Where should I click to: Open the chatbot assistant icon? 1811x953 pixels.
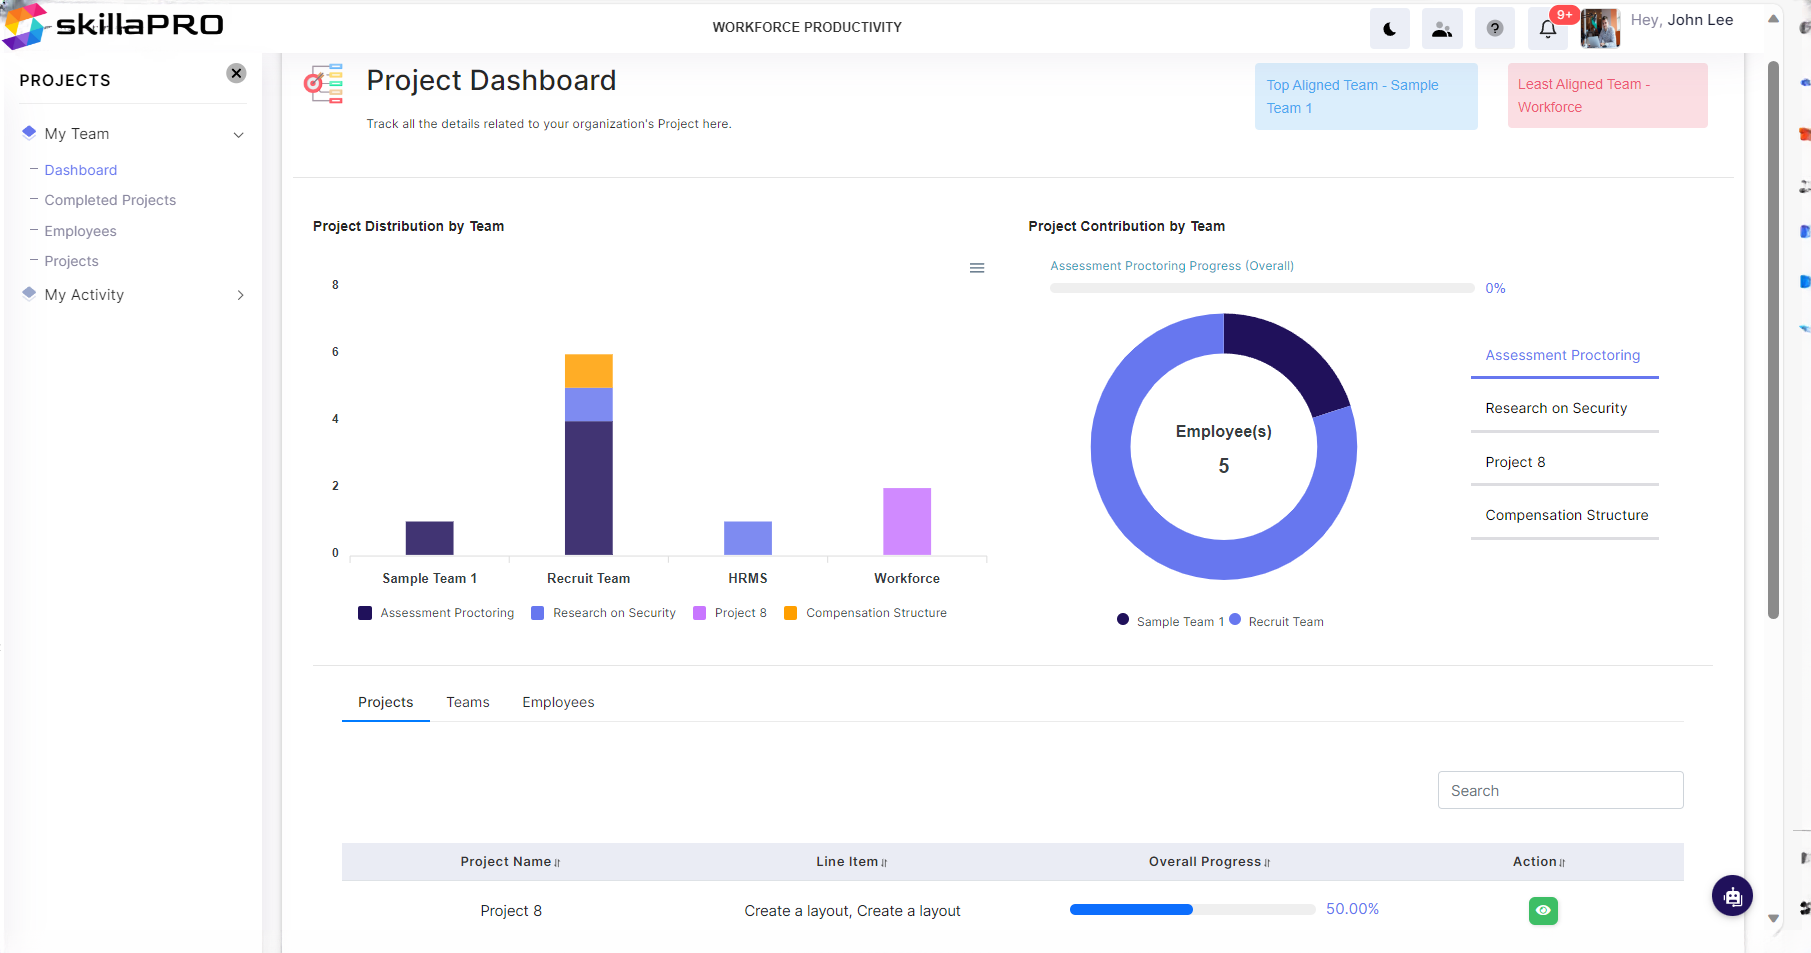pyautogui.click(x=1732, y=896)
